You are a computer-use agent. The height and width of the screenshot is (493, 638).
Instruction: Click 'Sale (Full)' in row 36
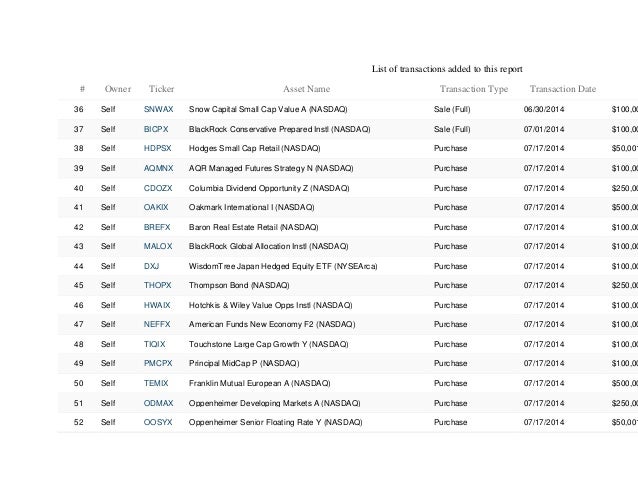(452, 109)
